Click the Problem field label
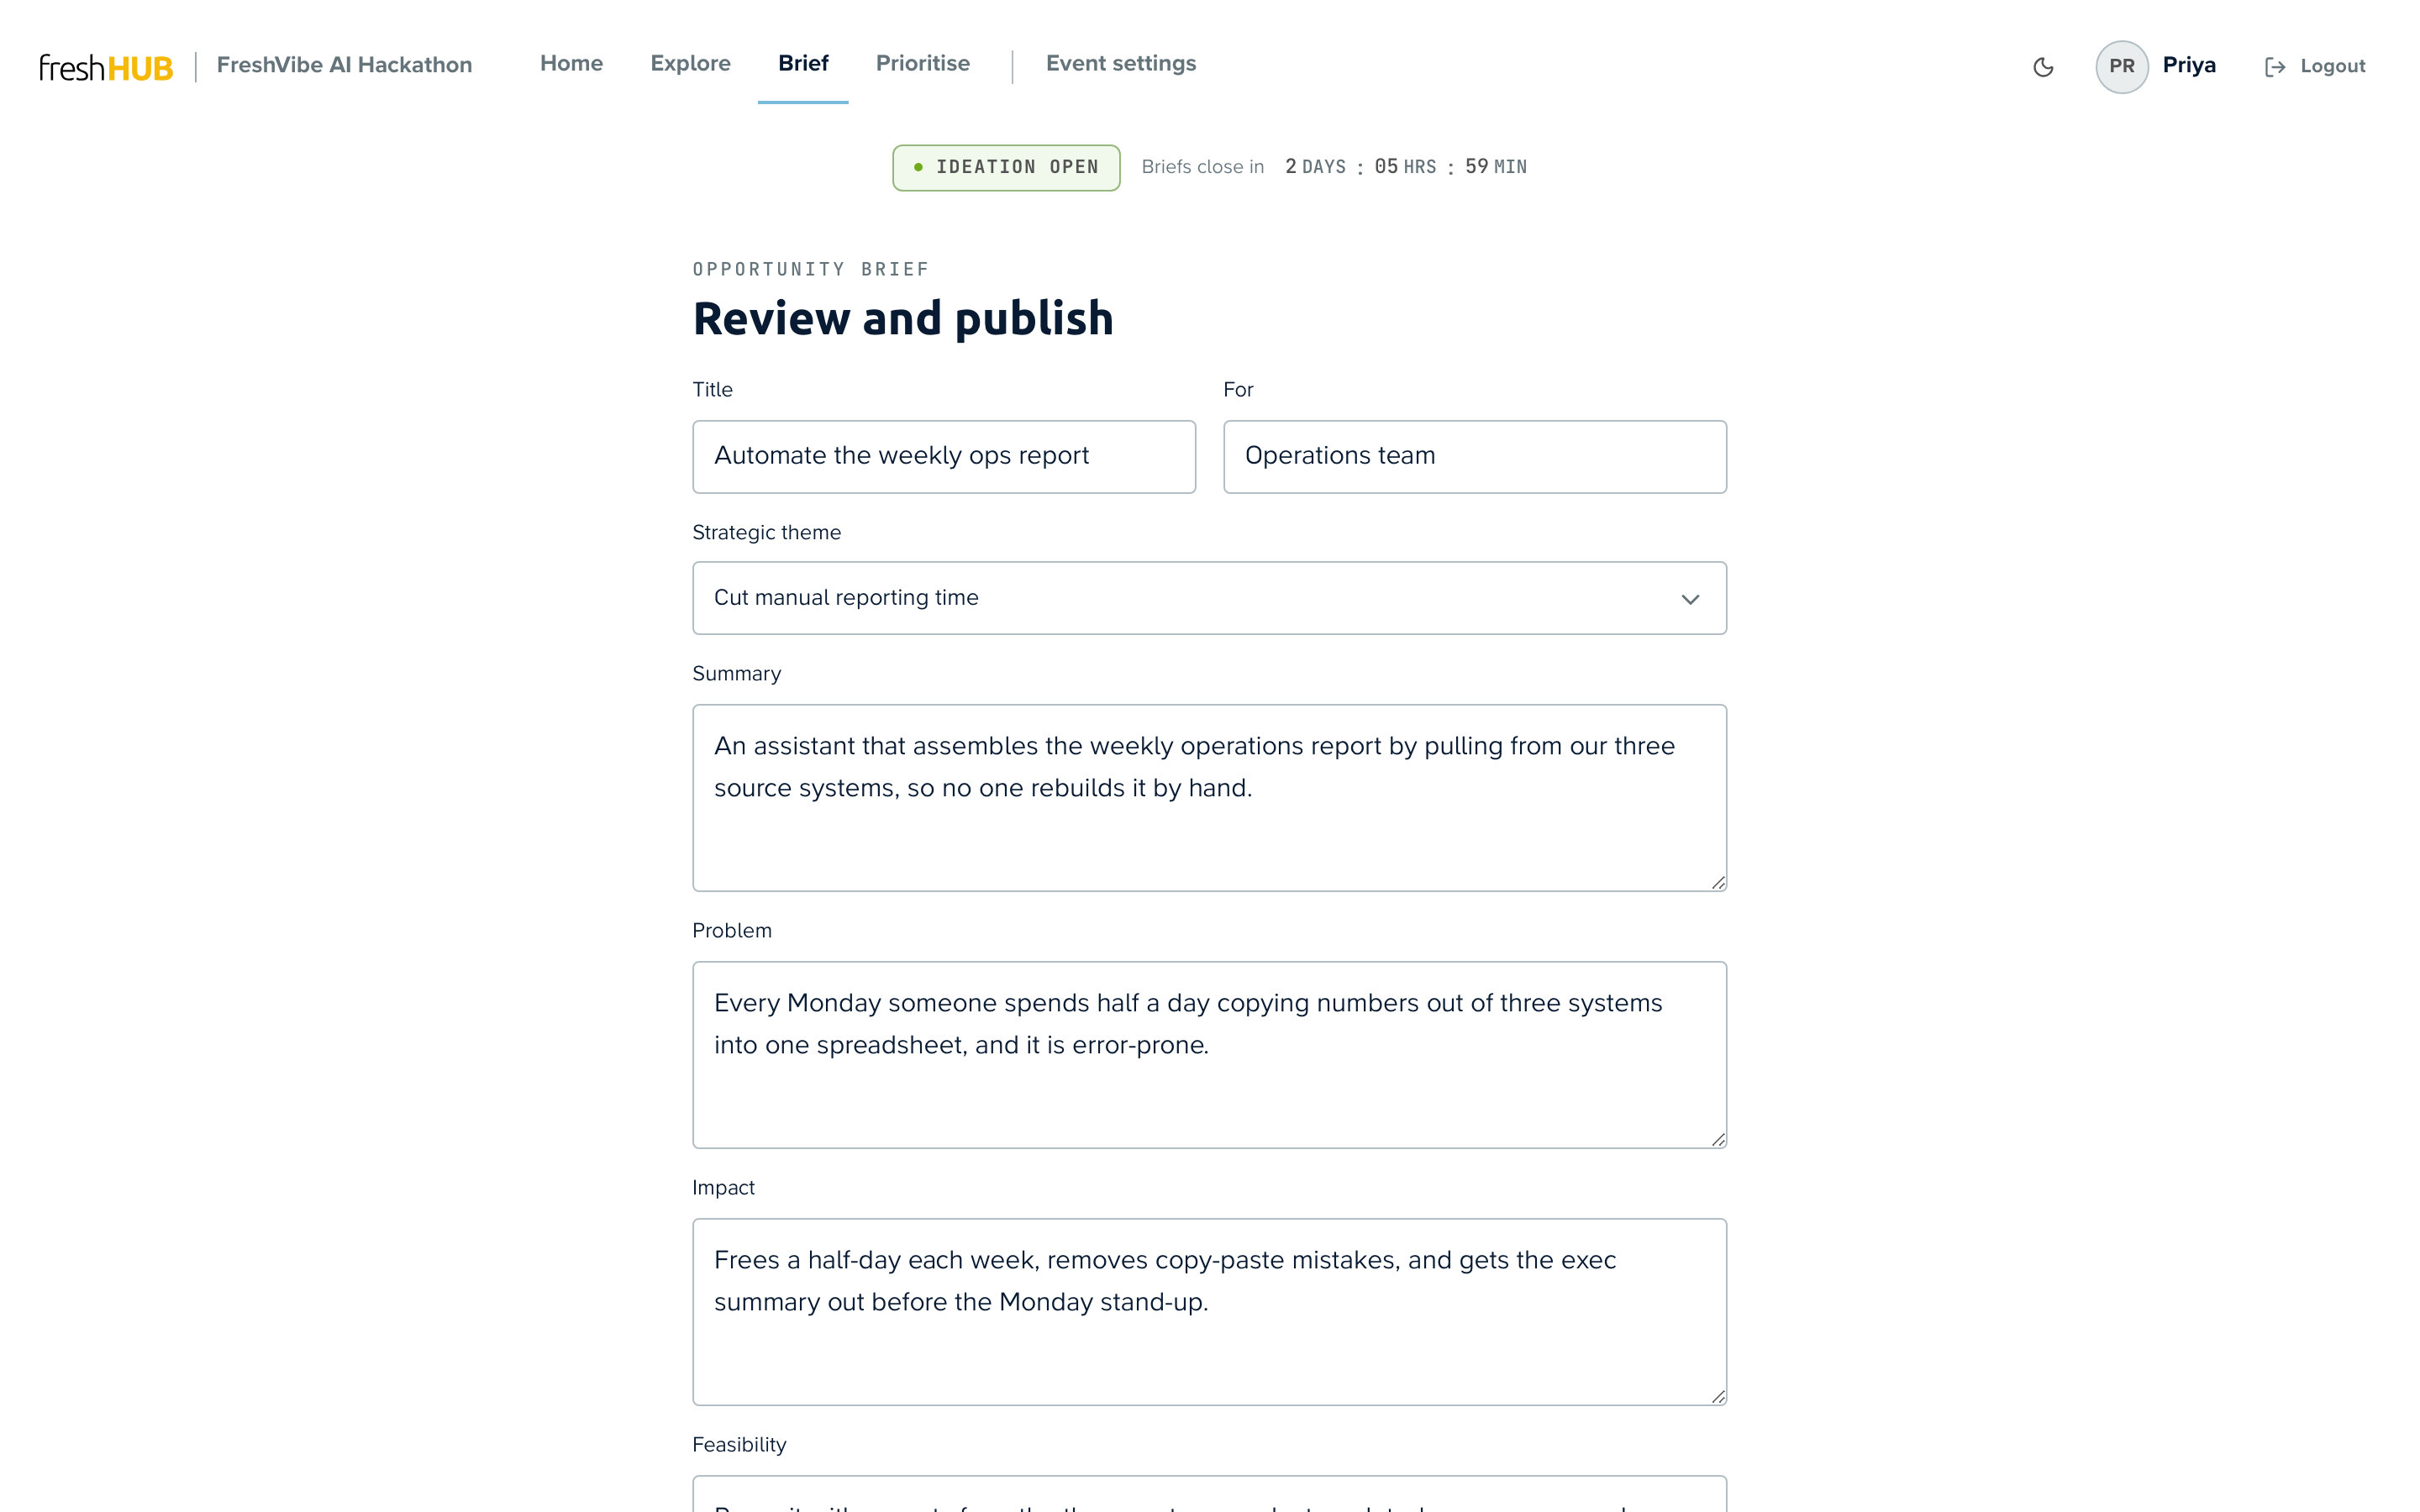 pyautogui.click(x=731, y=930)
